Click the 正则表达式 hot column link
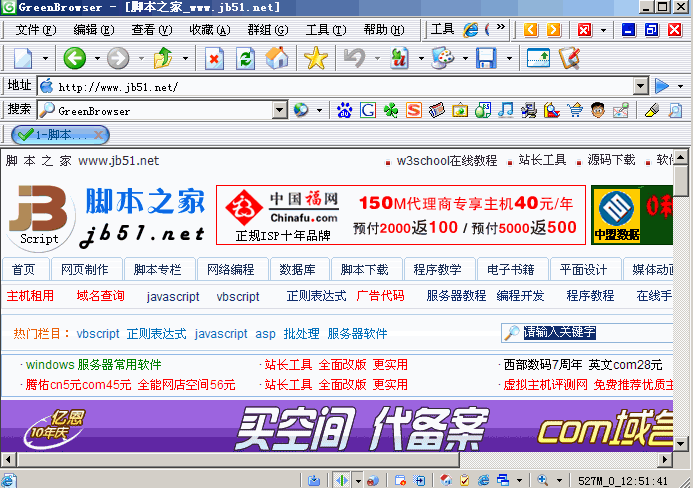693x488 pixels. [156, 333]
